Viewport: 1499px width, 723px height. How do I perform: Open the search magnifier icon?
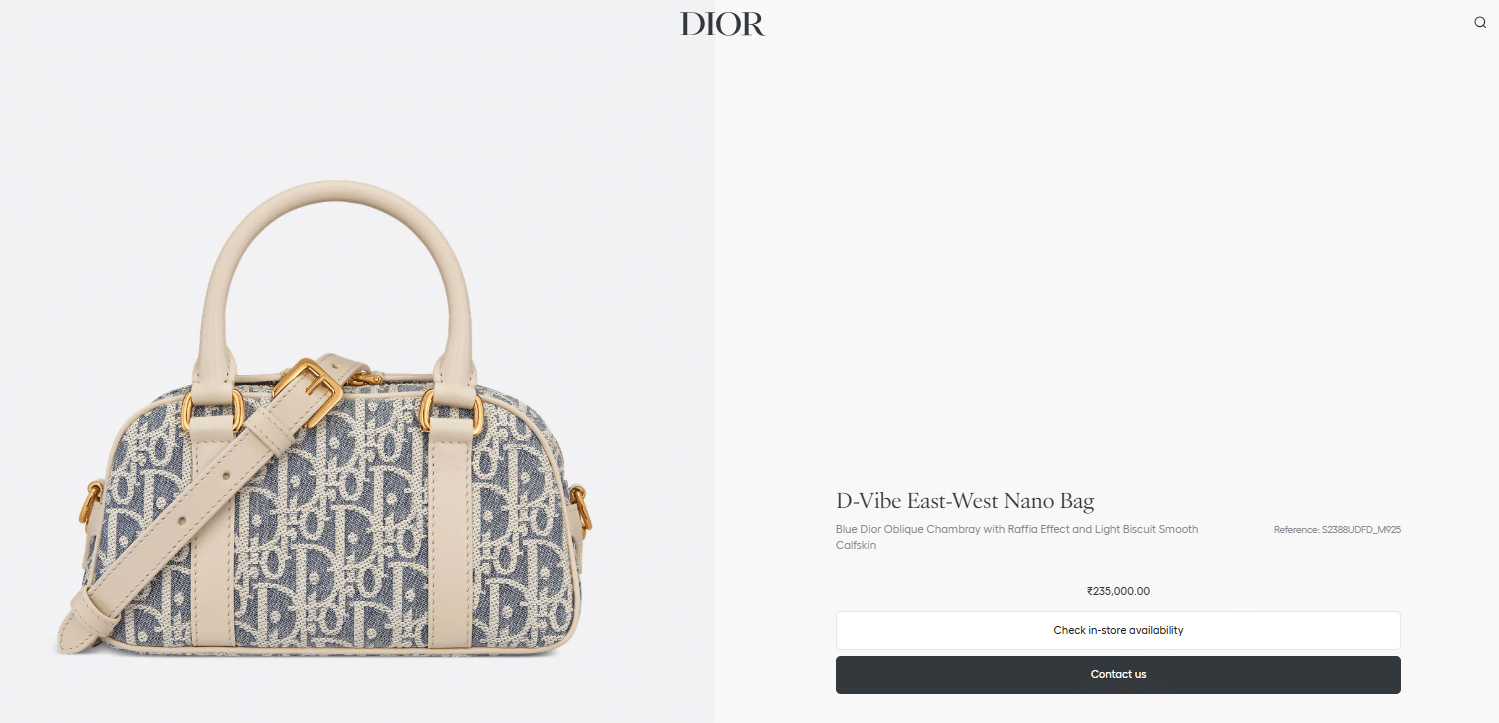(1480, 22)
